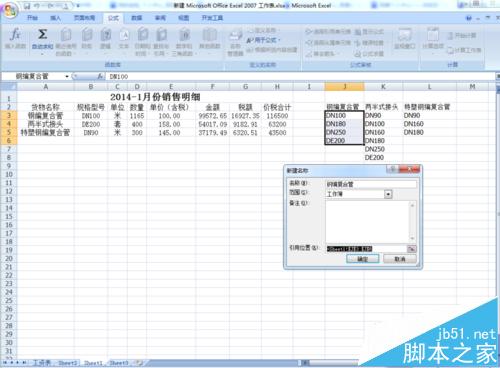Open the Math & Trig functions icon

point(184,35)
